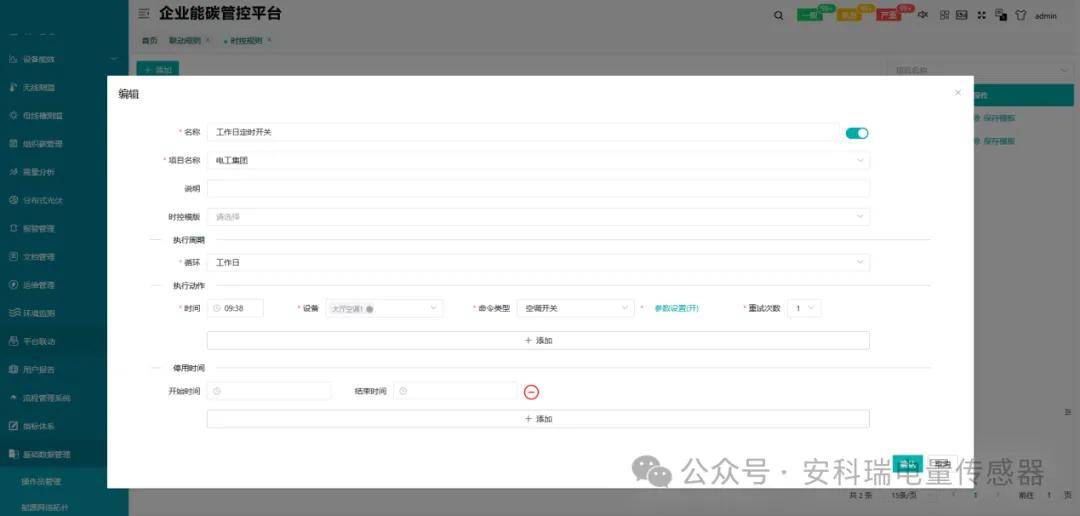Open the admin user menu
This screenshot has height=516, width=1080.
[1046, 16]
